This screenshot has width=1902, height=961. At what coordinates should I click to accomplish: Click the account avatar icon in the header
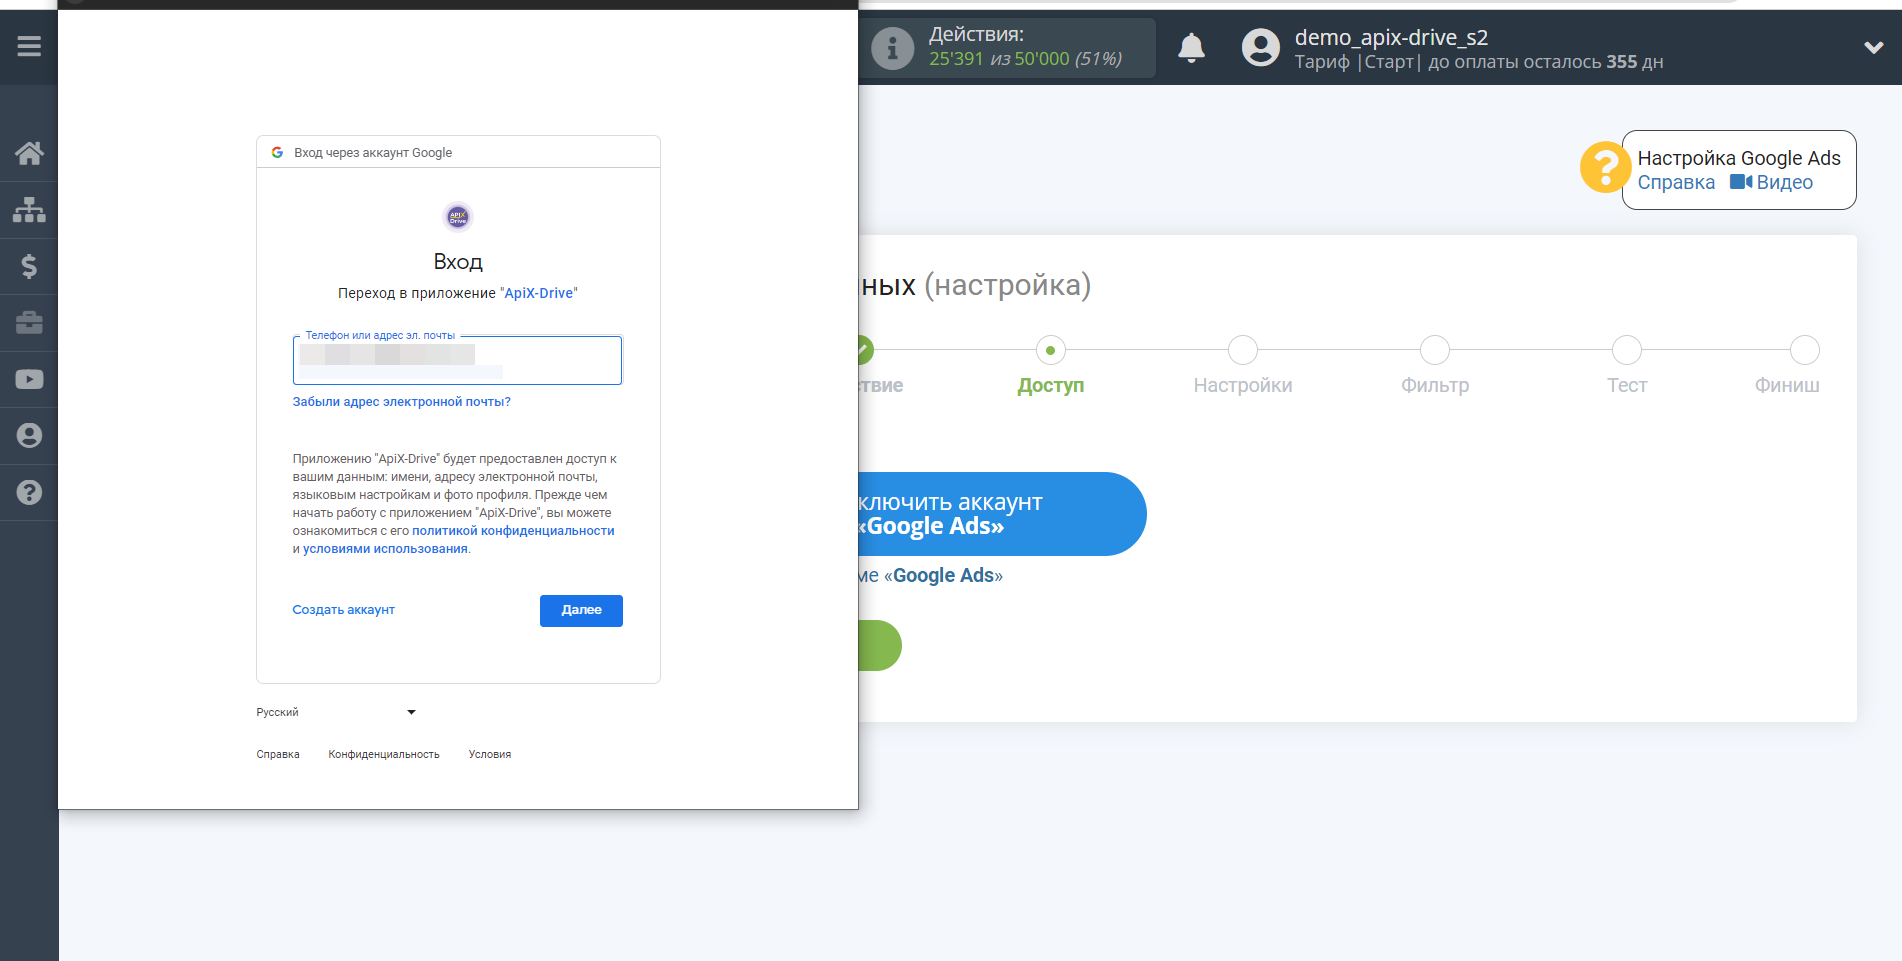(1260, 47)
